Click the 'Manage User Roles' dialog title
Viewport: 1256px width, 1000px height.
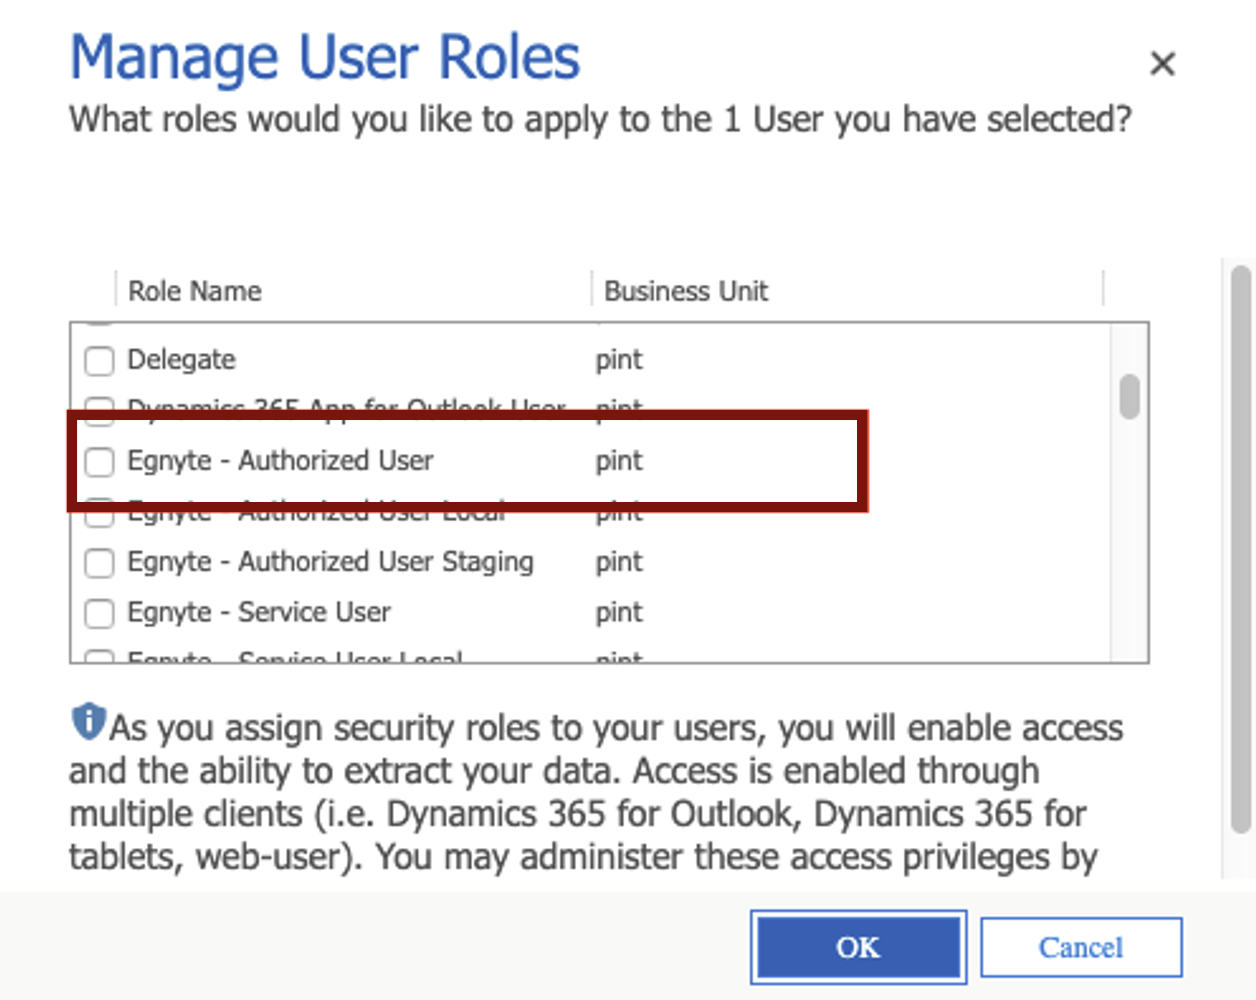click(x=325, y=57)
